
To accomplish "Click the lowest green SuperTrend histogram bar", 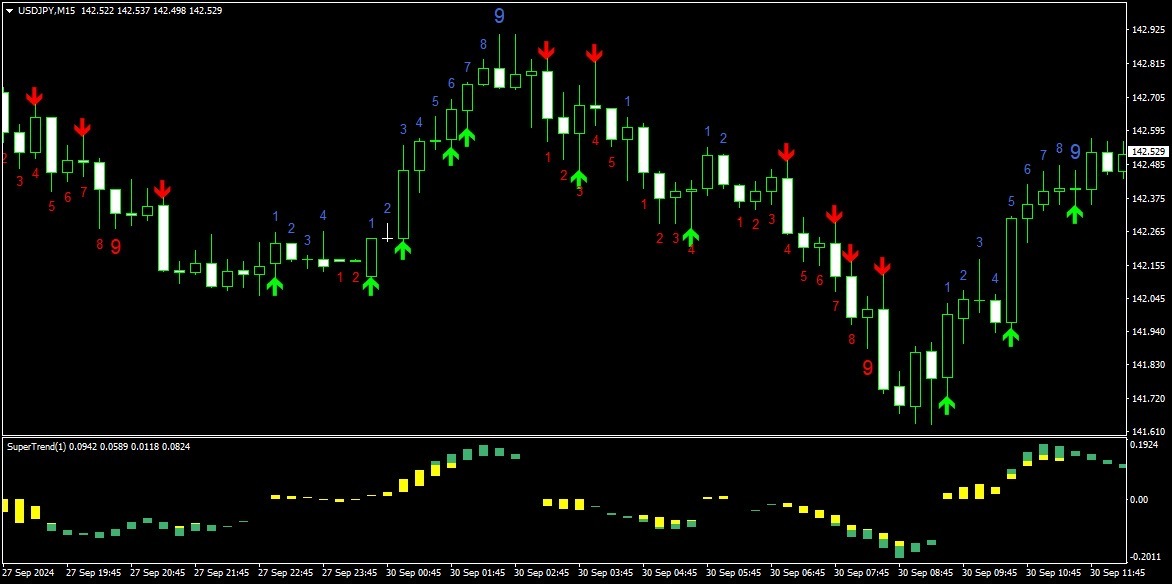I will 899,550.
